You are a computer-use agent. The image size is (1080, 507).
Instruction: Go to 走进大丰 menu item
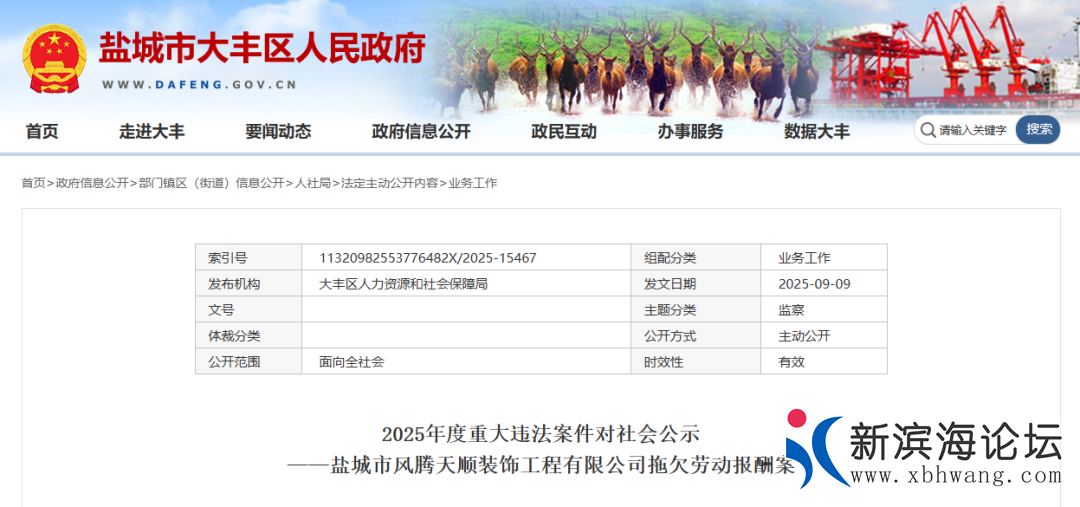(x=152, y=131)
